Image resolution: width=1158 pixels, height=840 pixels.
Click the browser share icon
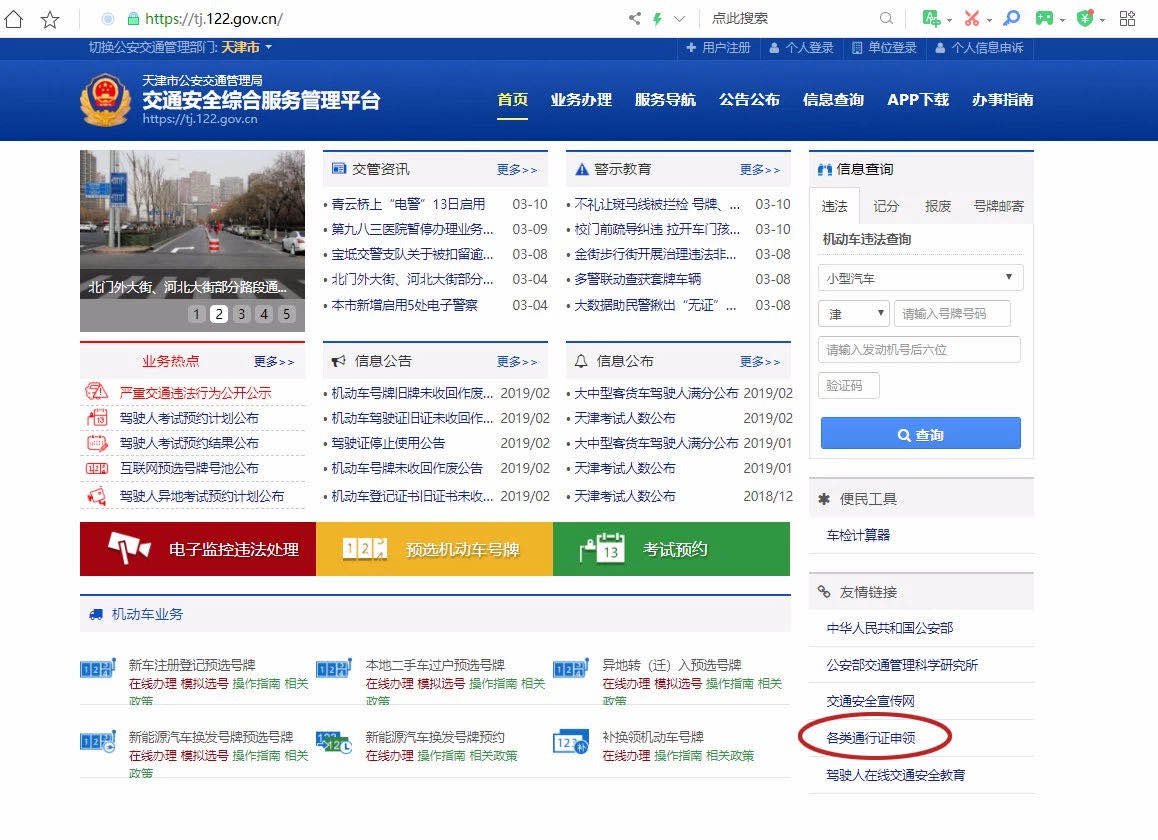pos(634,18)
